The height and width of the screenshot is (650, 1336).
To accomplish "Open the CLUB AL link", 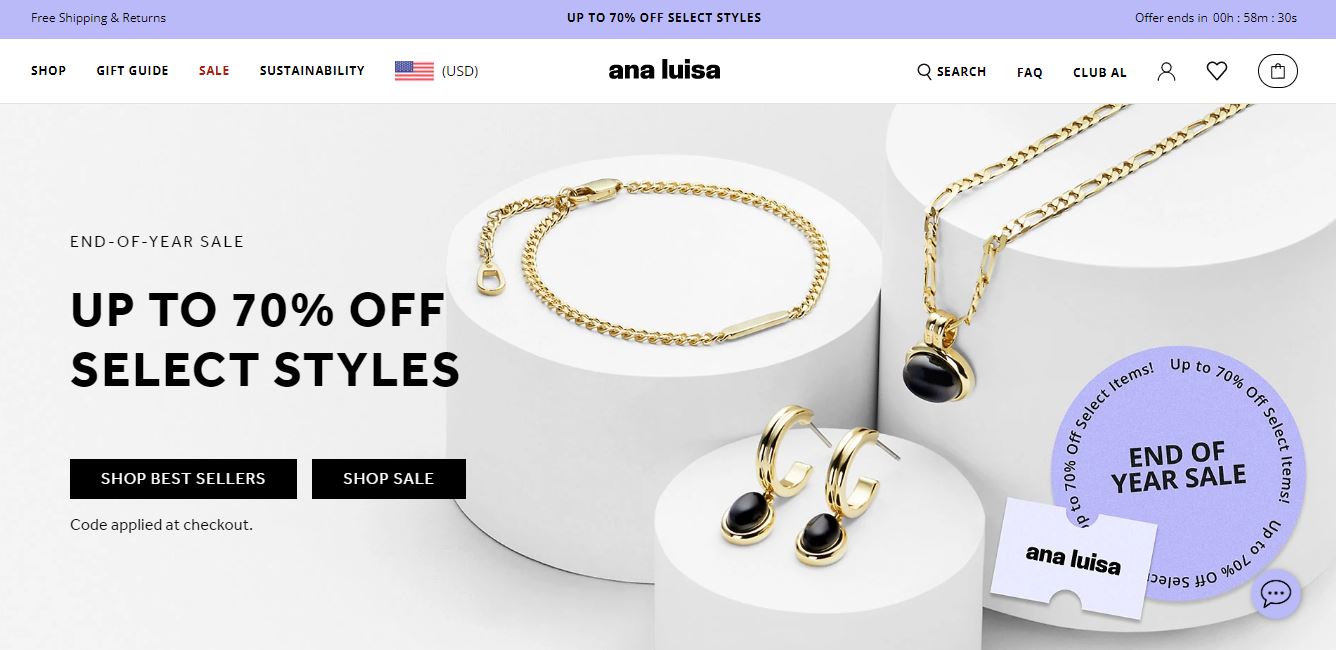I will pos(1100,72).
